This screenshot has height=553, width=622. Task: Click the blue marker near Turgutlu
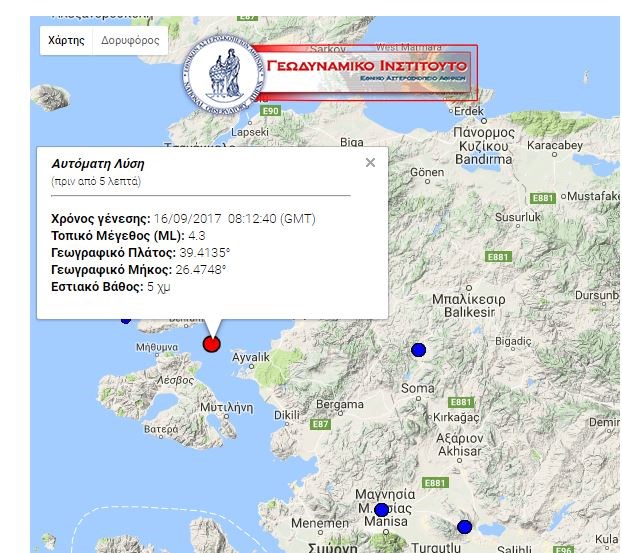464,527
